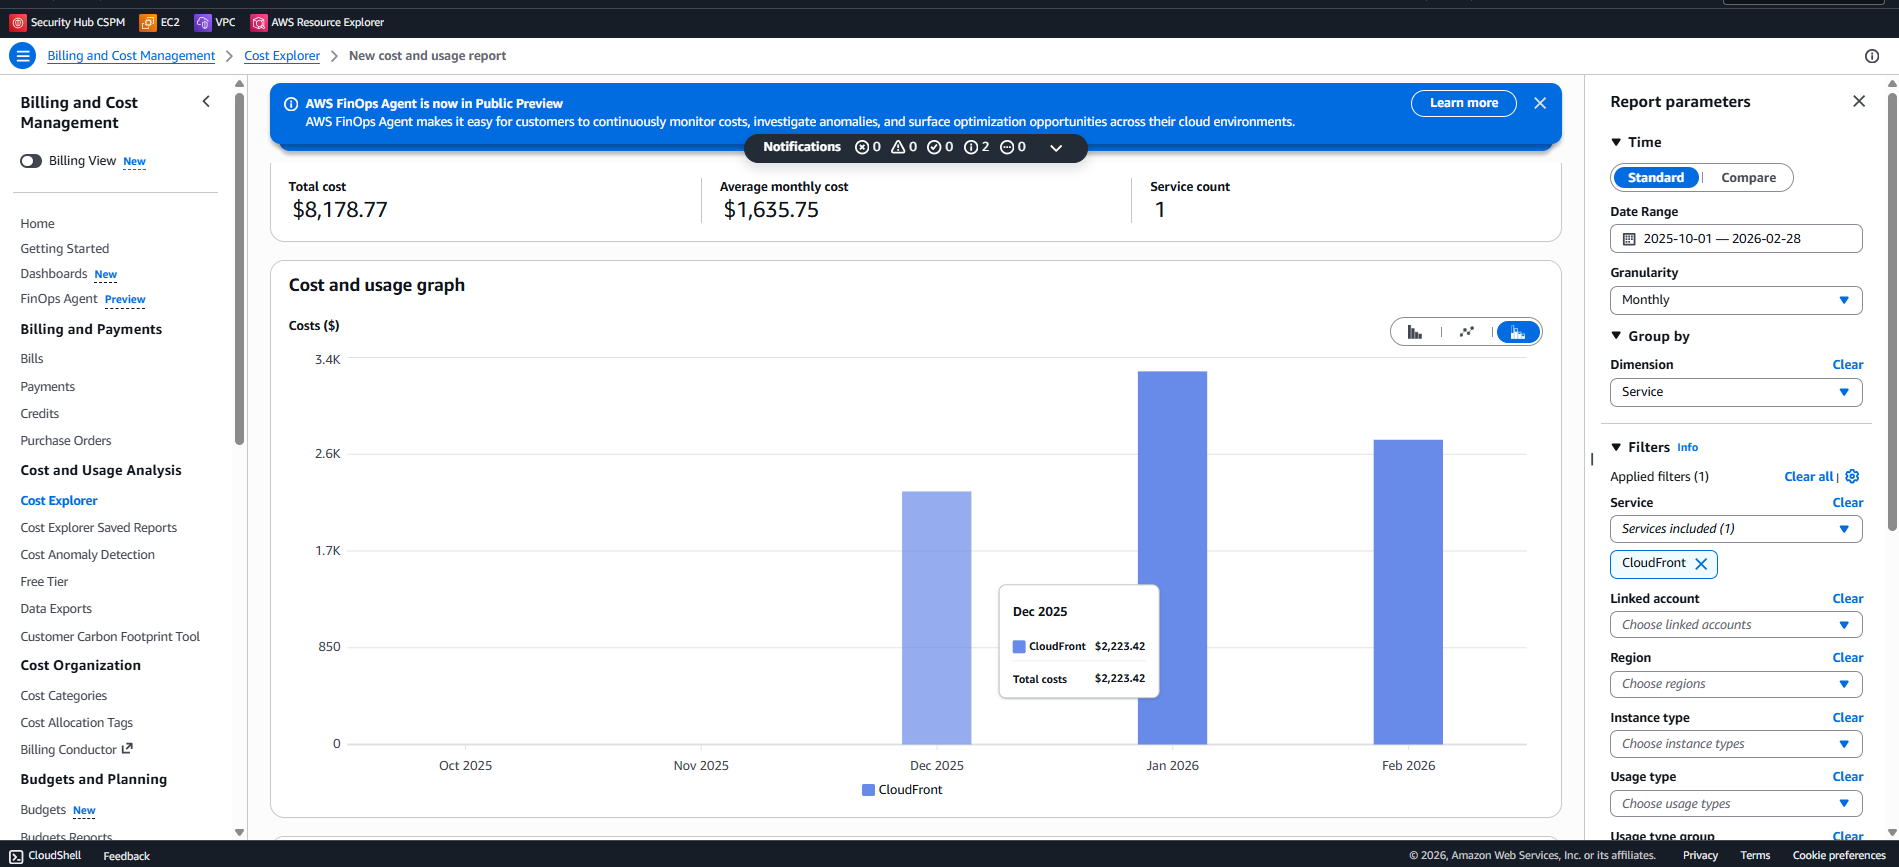Open the AWS Resource Explorer shortcut
1899x867 pixels.
click(317, 22)
